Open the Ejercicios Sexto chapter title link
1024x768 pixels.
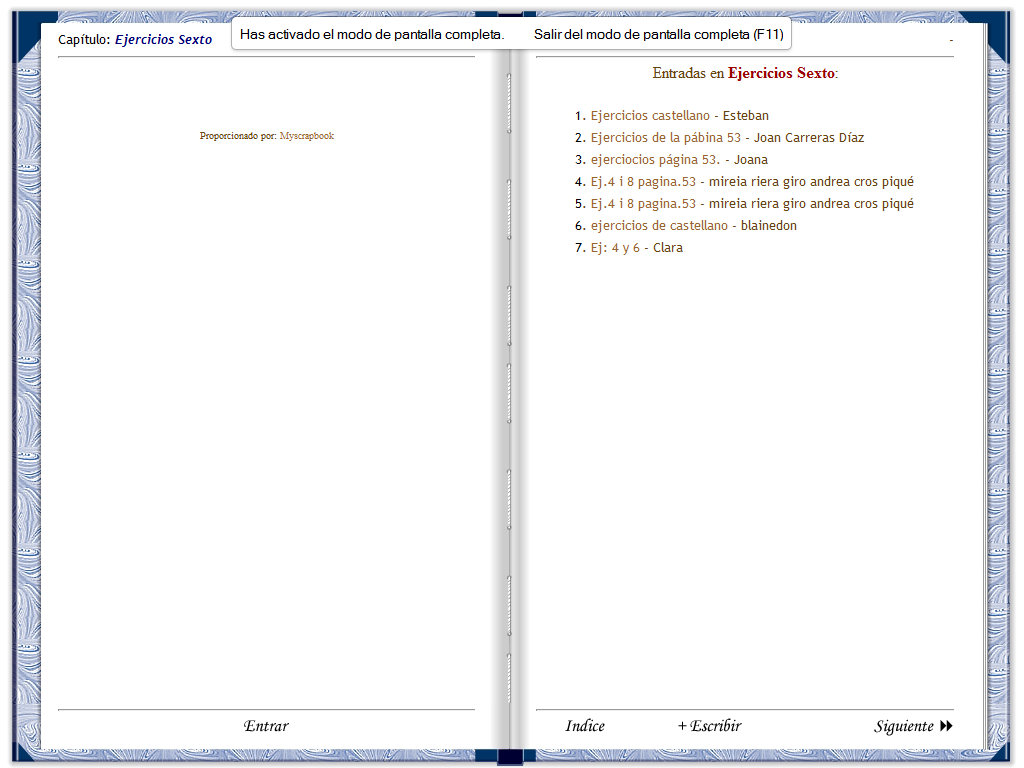tap(163, 40)
